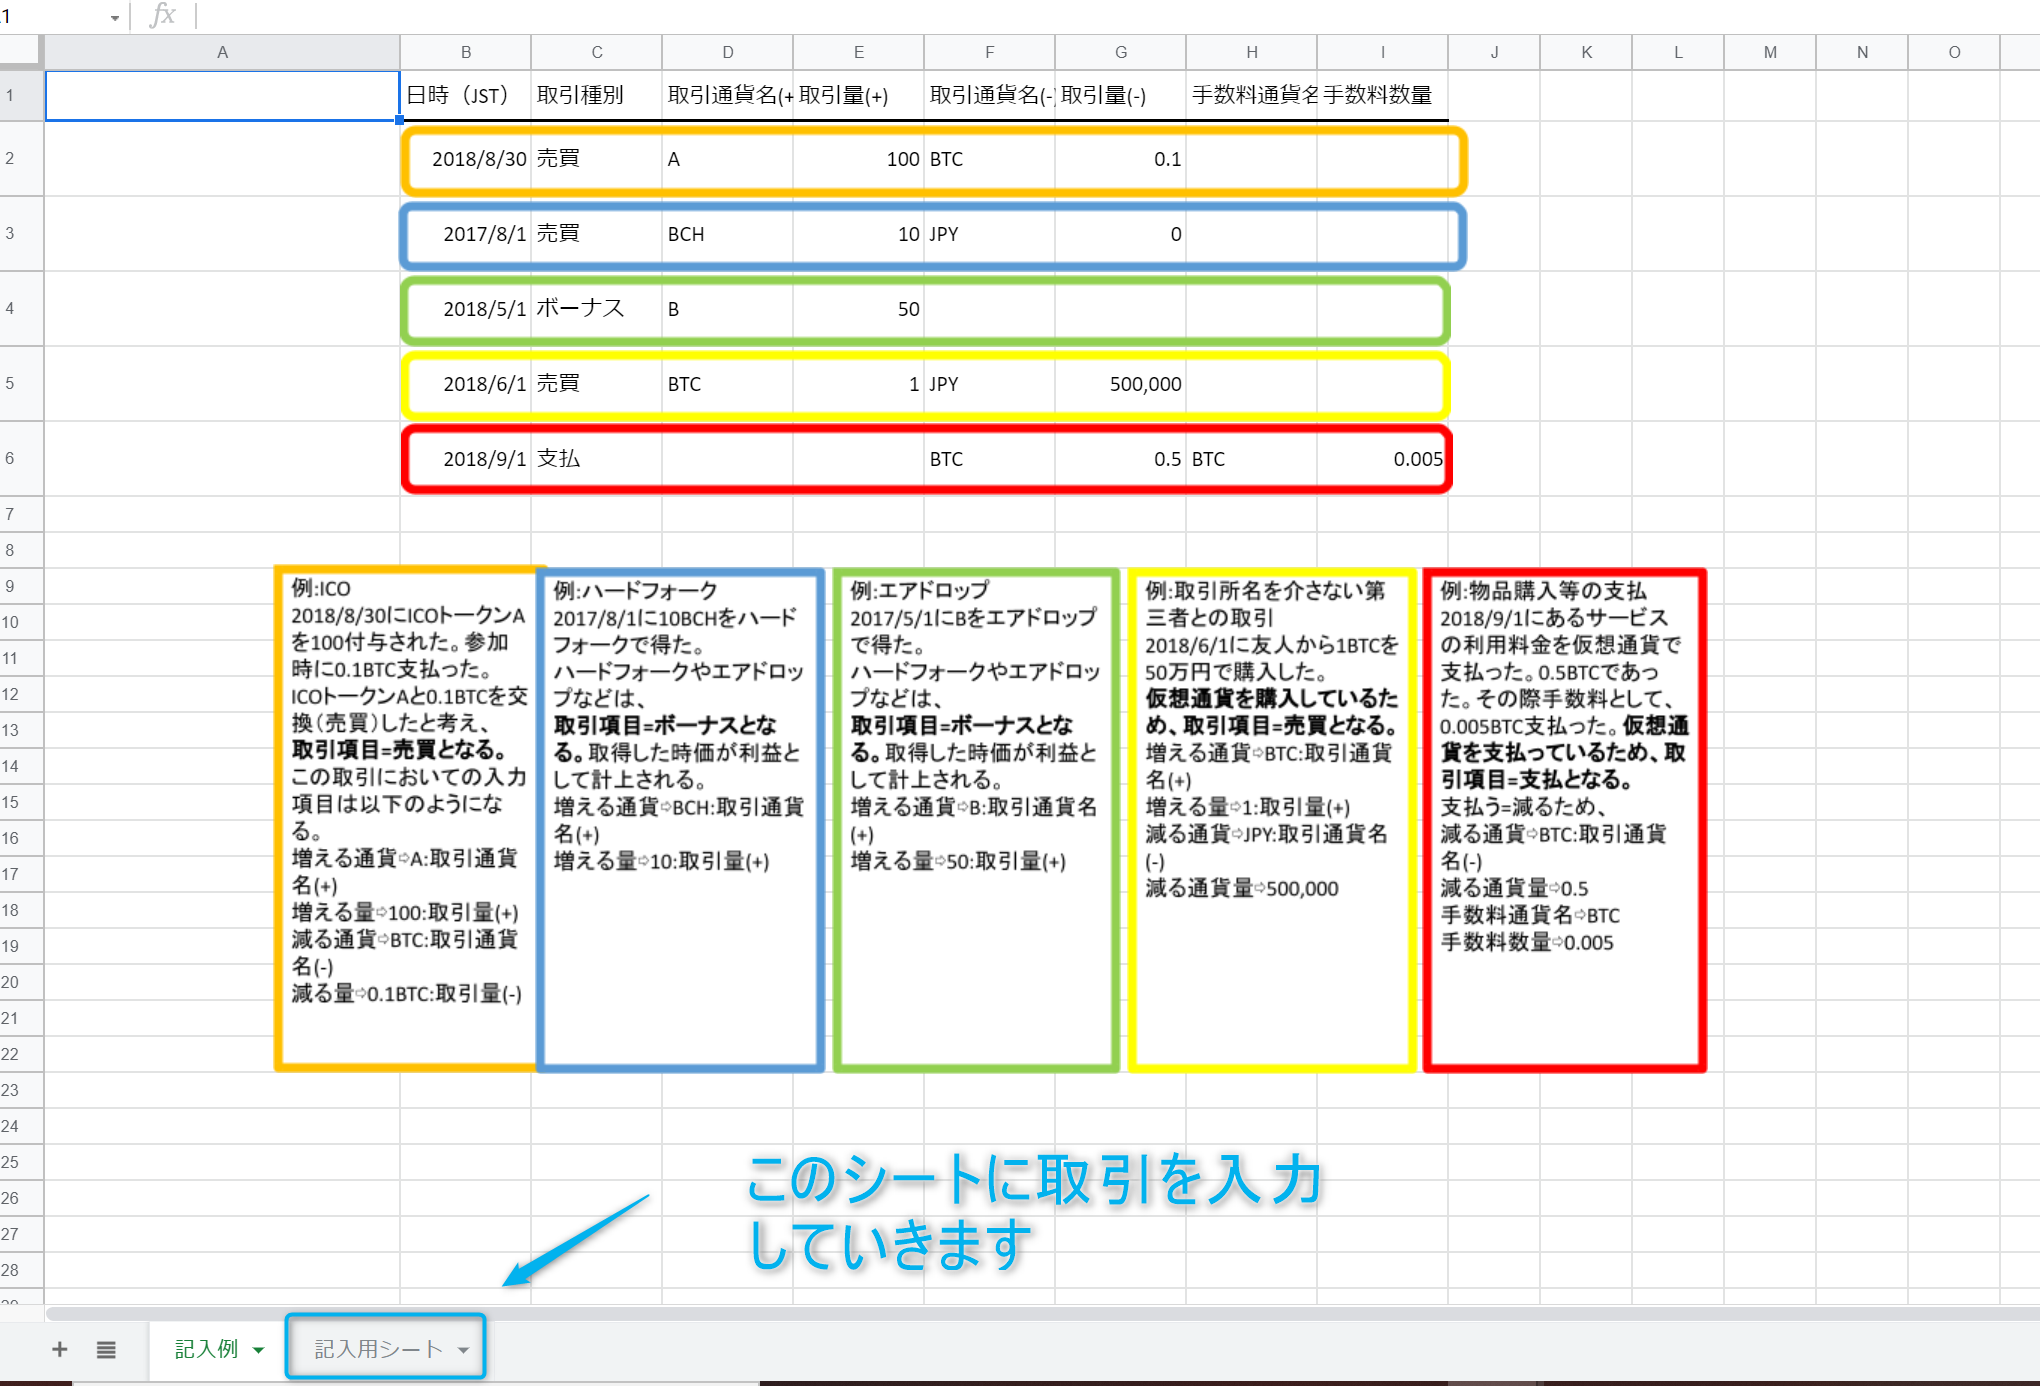Click the 取引量(-) header cell
The image size is (2040, 1386).
pyautogui.click(x=1121, y=96)
